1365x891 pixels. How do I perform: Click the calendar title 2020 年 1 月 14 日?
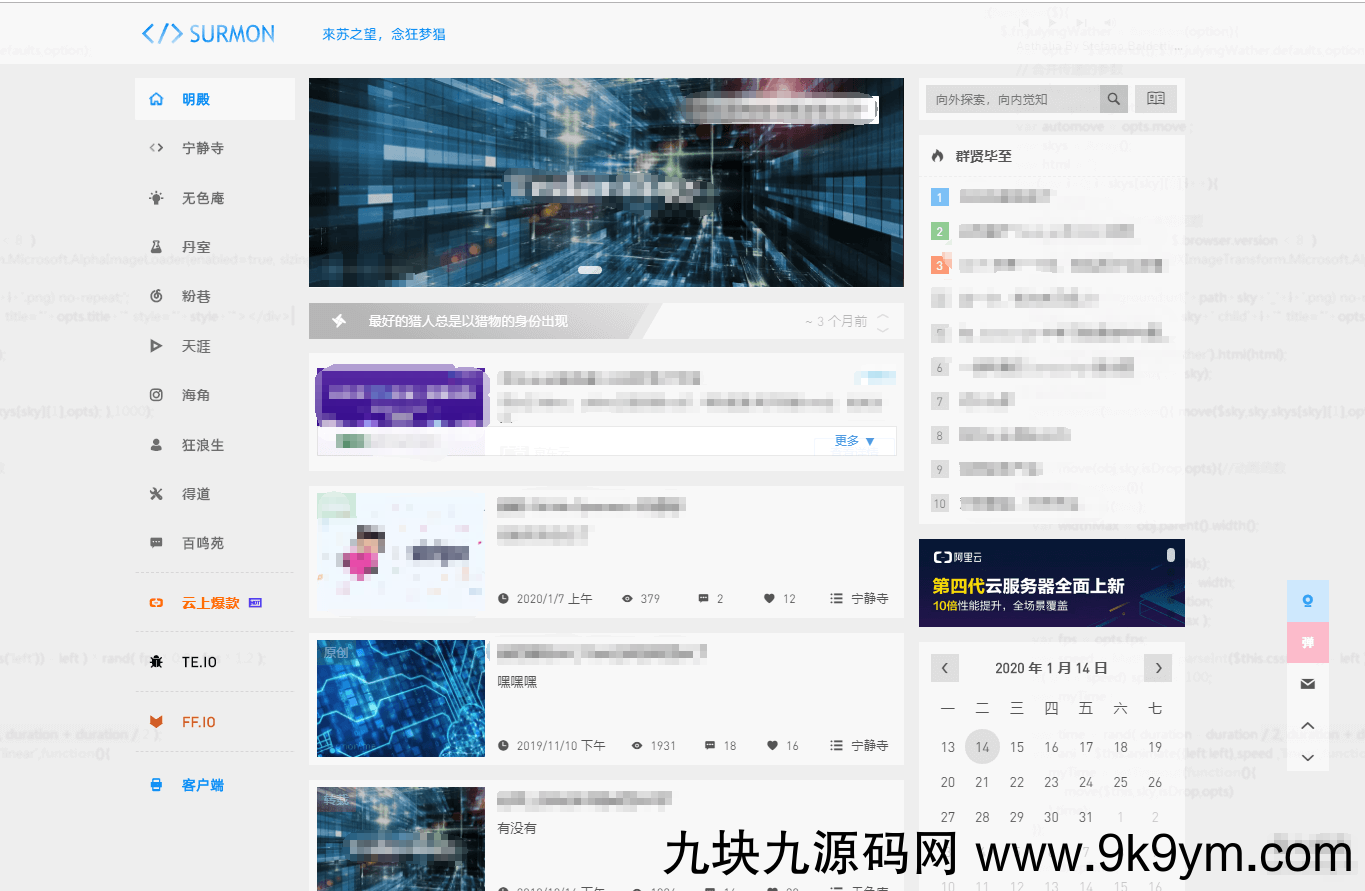[x=1051, y=668]
